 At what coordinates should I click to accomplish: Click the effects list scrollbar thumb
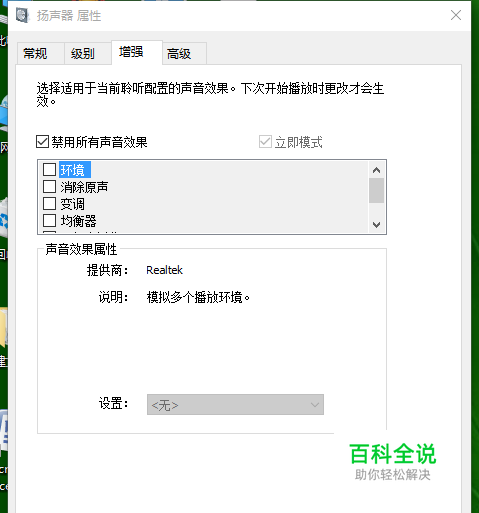pos(377,190)
